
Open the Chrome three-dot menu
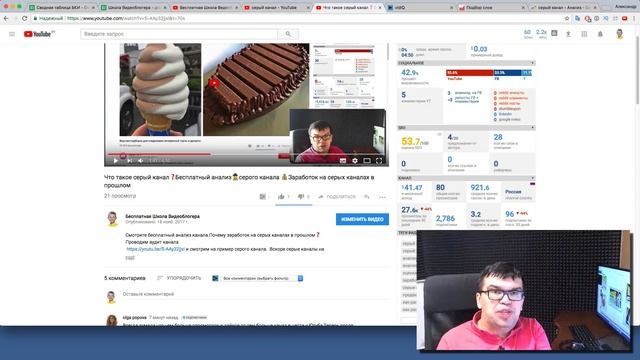click(634, 18)
